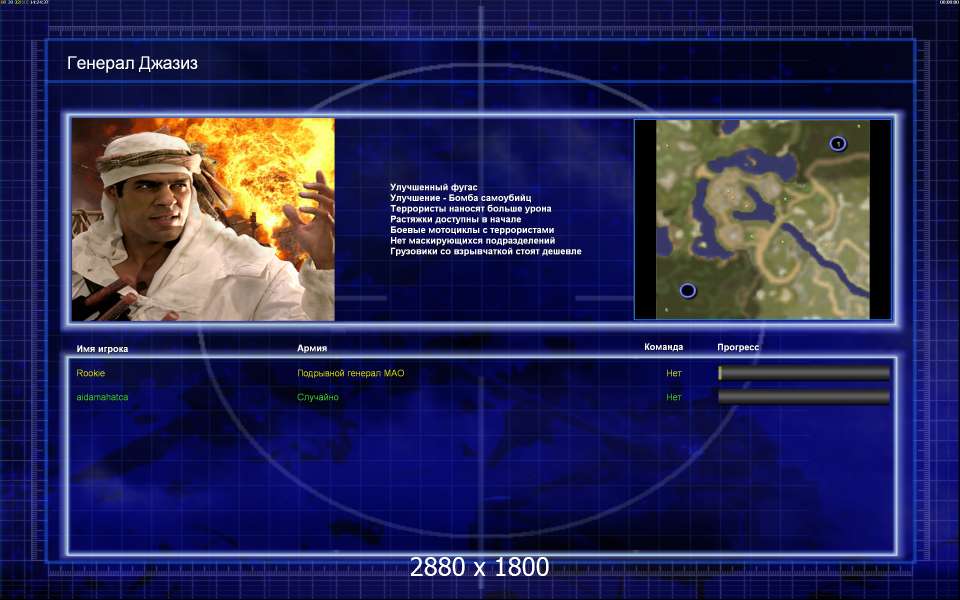
Task: Click the general's portrait image
Action: [203, 219]
